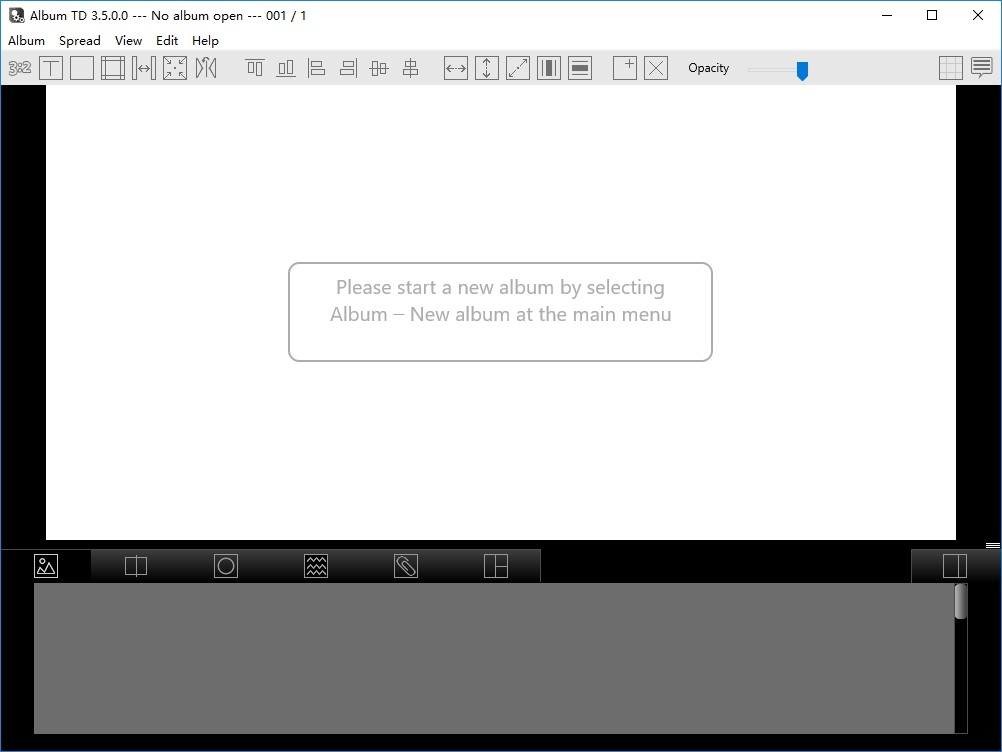Screen dimensions: 1002x752
Task: Click the shrink-to-center arrows icon
Action: click(x=174, y=68)
